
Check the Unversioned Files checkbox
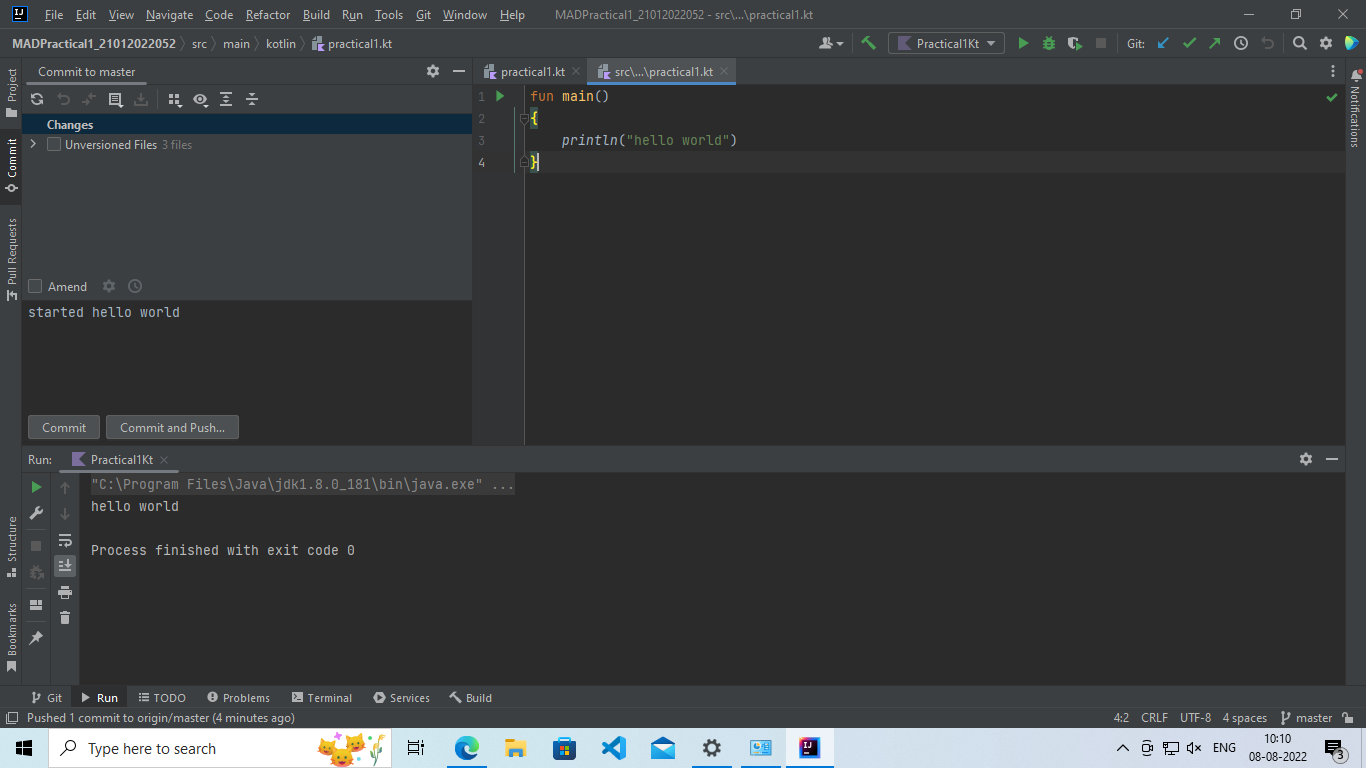54,144
